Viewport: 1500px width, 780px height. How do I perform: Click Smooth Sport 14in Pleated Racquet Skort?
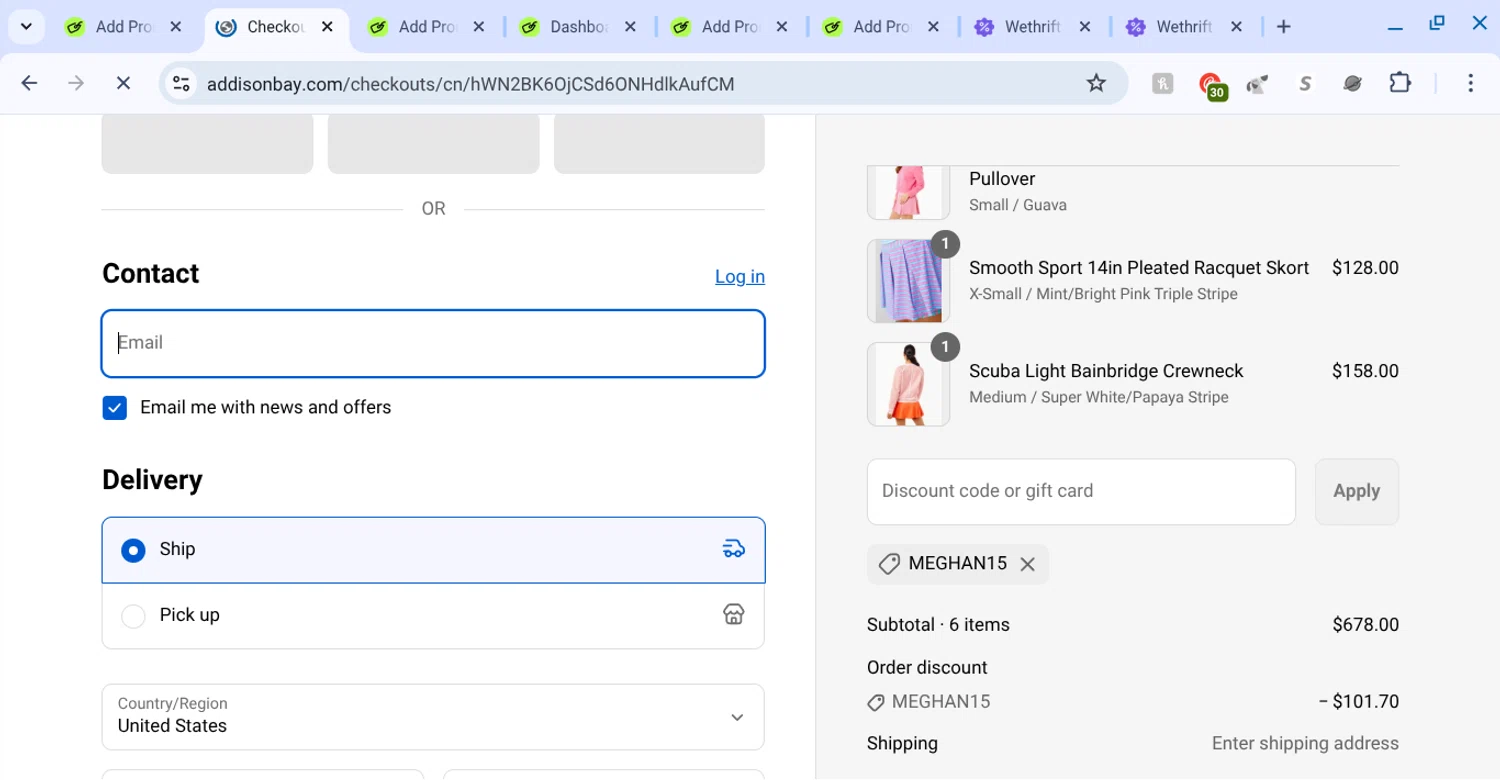[x=1139, y=268]
